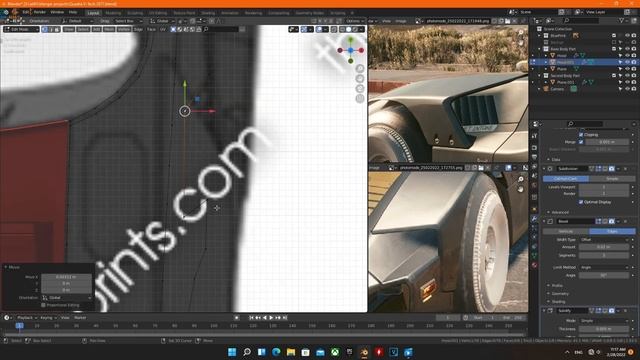Image resolution: width=640 pixels, height=360 pixels.
Task: Open Windows taskbar Search
Action: click(x=247, y=352)
